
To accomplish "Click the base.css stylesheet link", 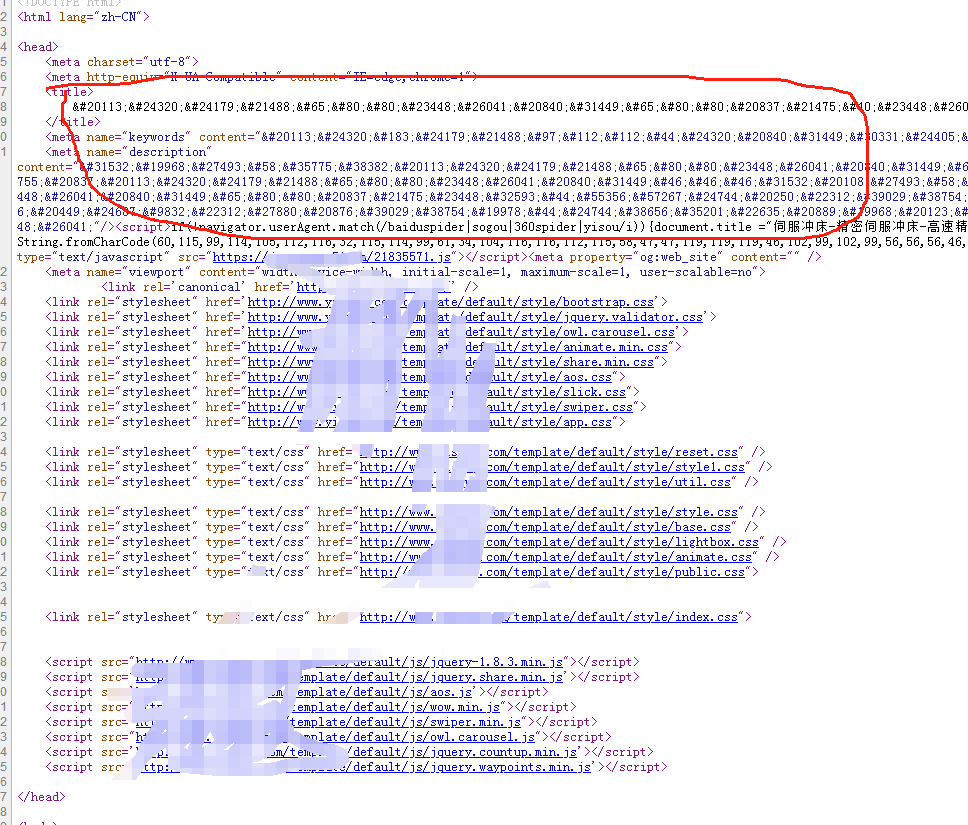I will [545, 527].
